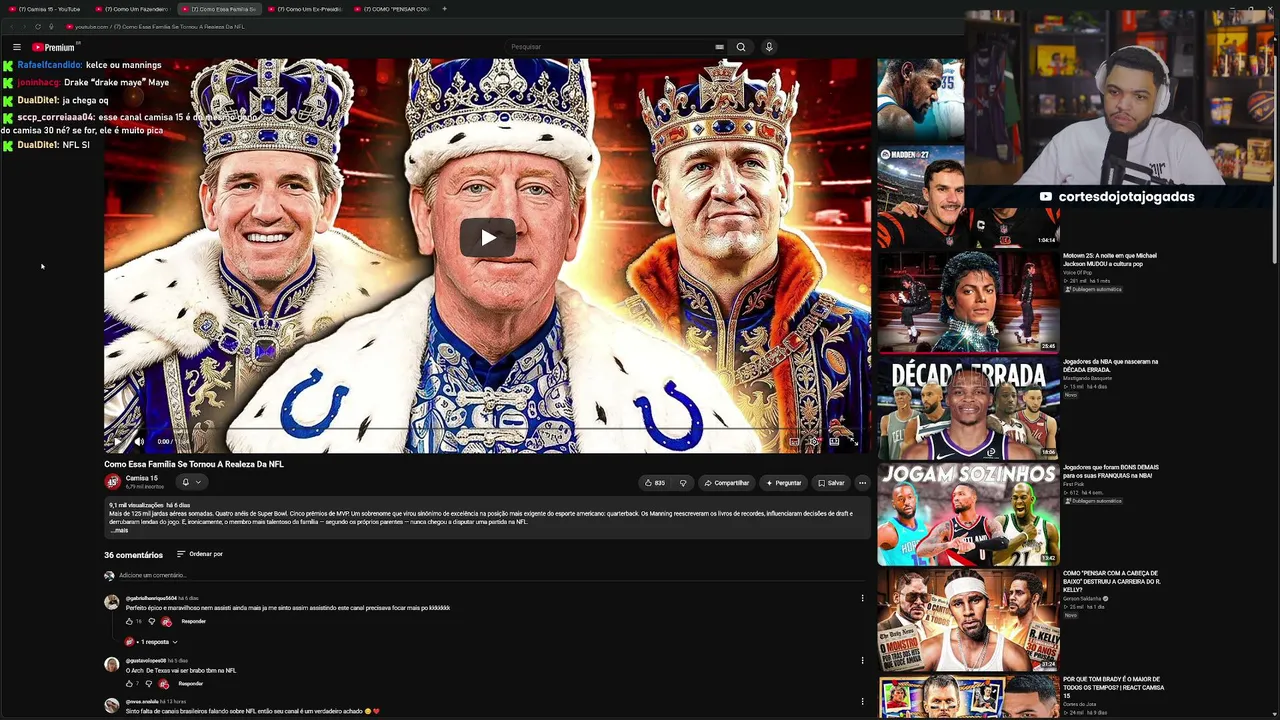Switch to the 'COMO PENSAR COM' browser tab

(x=391, y=9)
